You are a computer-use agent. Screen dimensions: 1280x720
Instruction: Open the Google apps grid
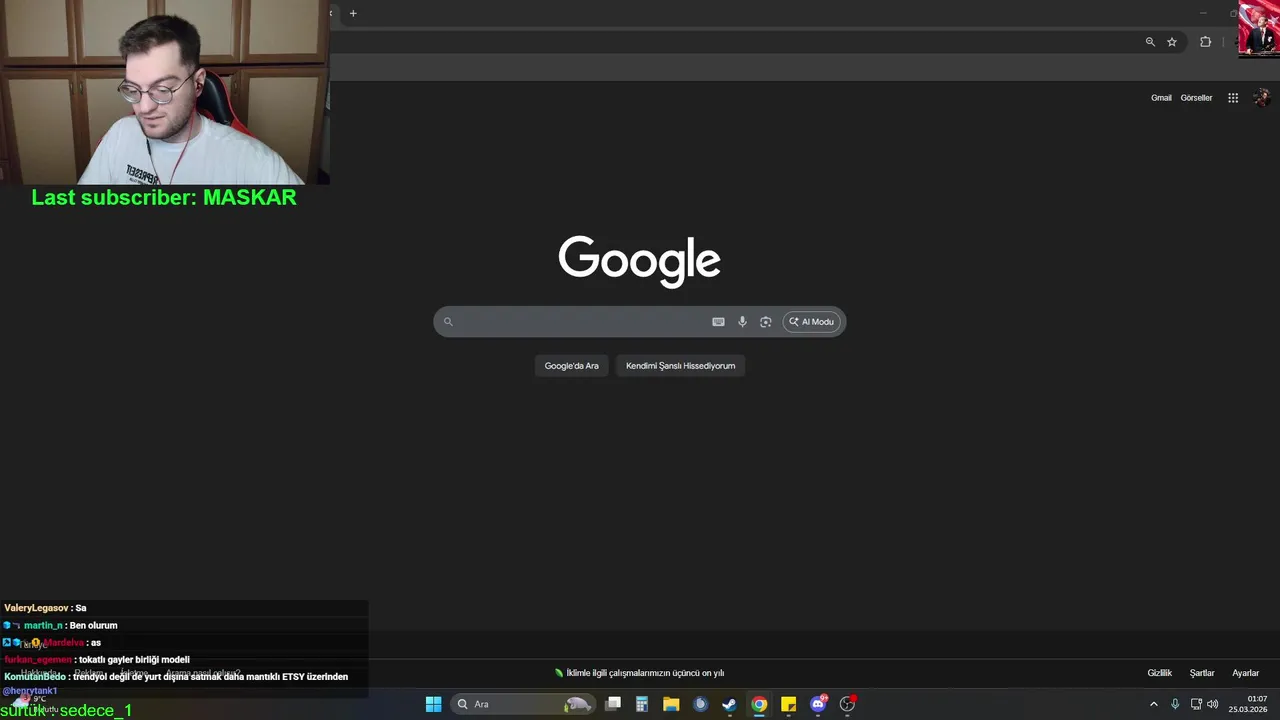1233,98
